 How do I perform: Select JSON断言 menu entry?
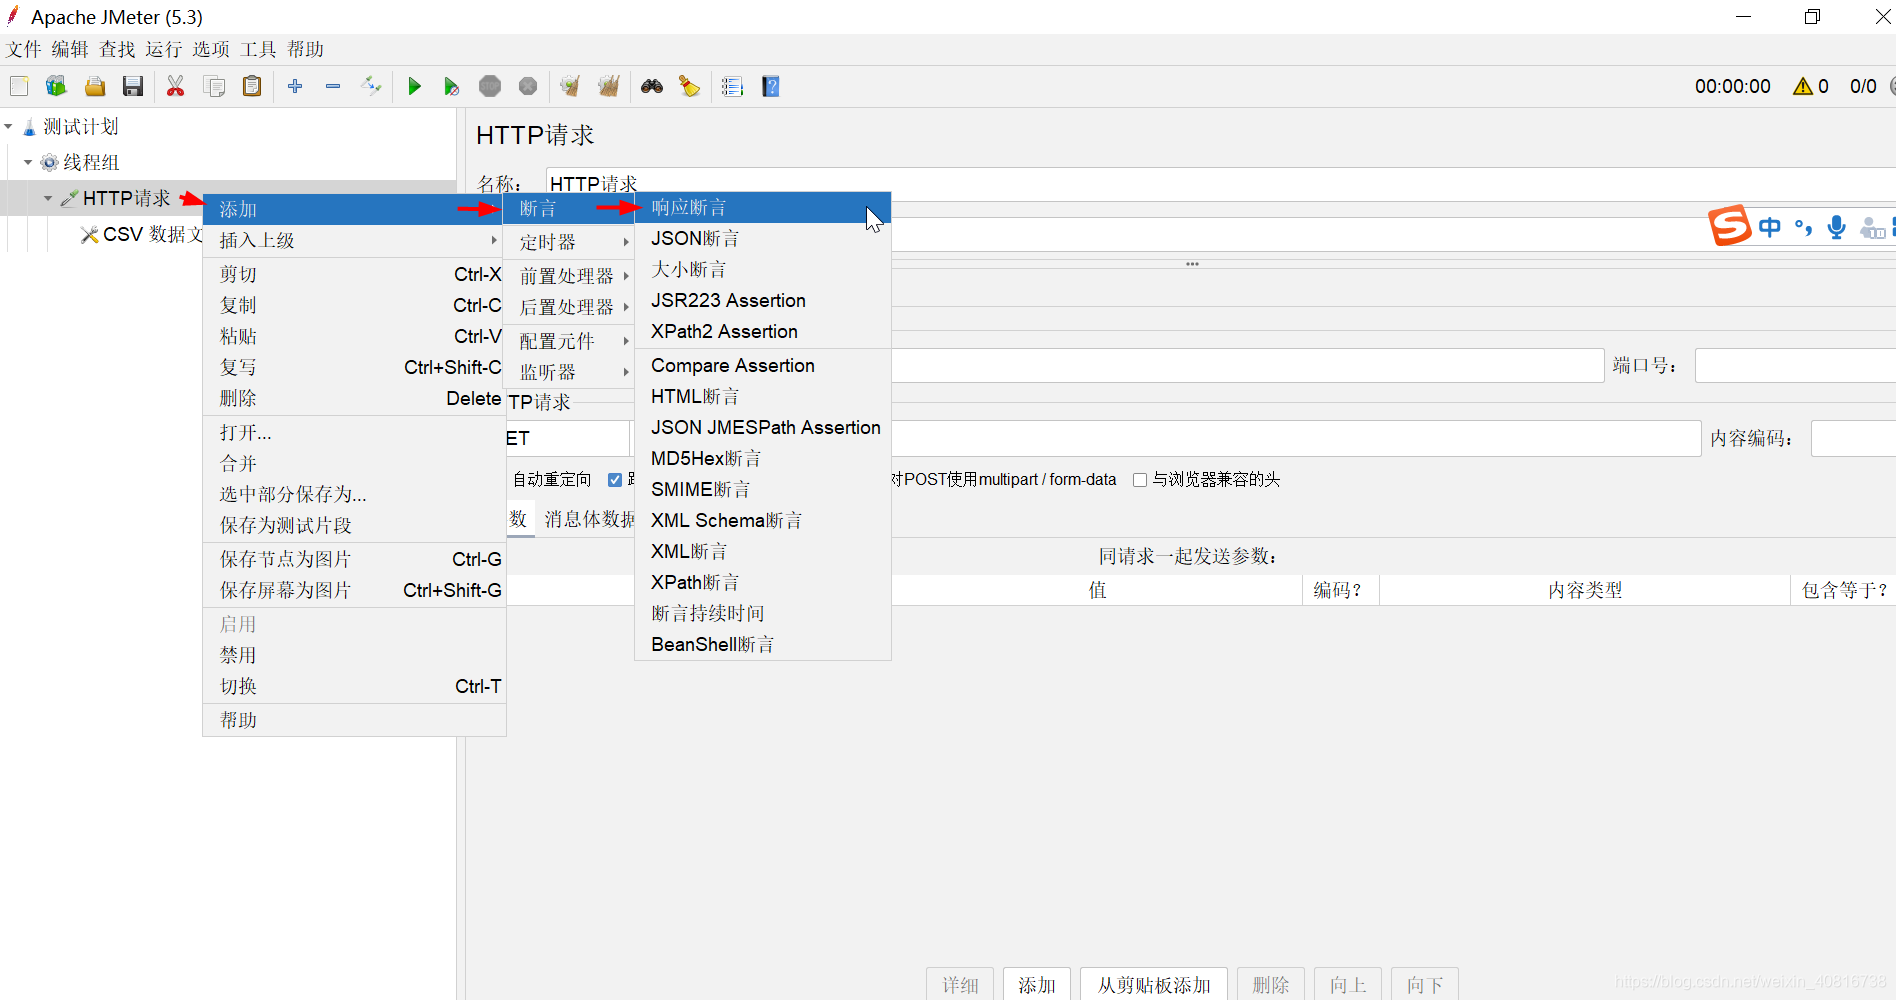coord(763,238)
